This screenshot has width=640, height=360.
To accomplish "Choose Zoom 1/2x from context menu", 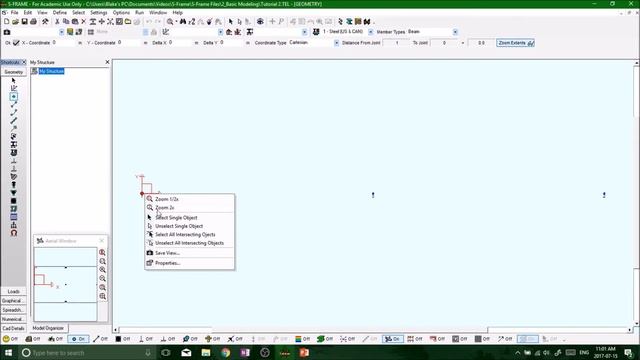I will 190,199.
